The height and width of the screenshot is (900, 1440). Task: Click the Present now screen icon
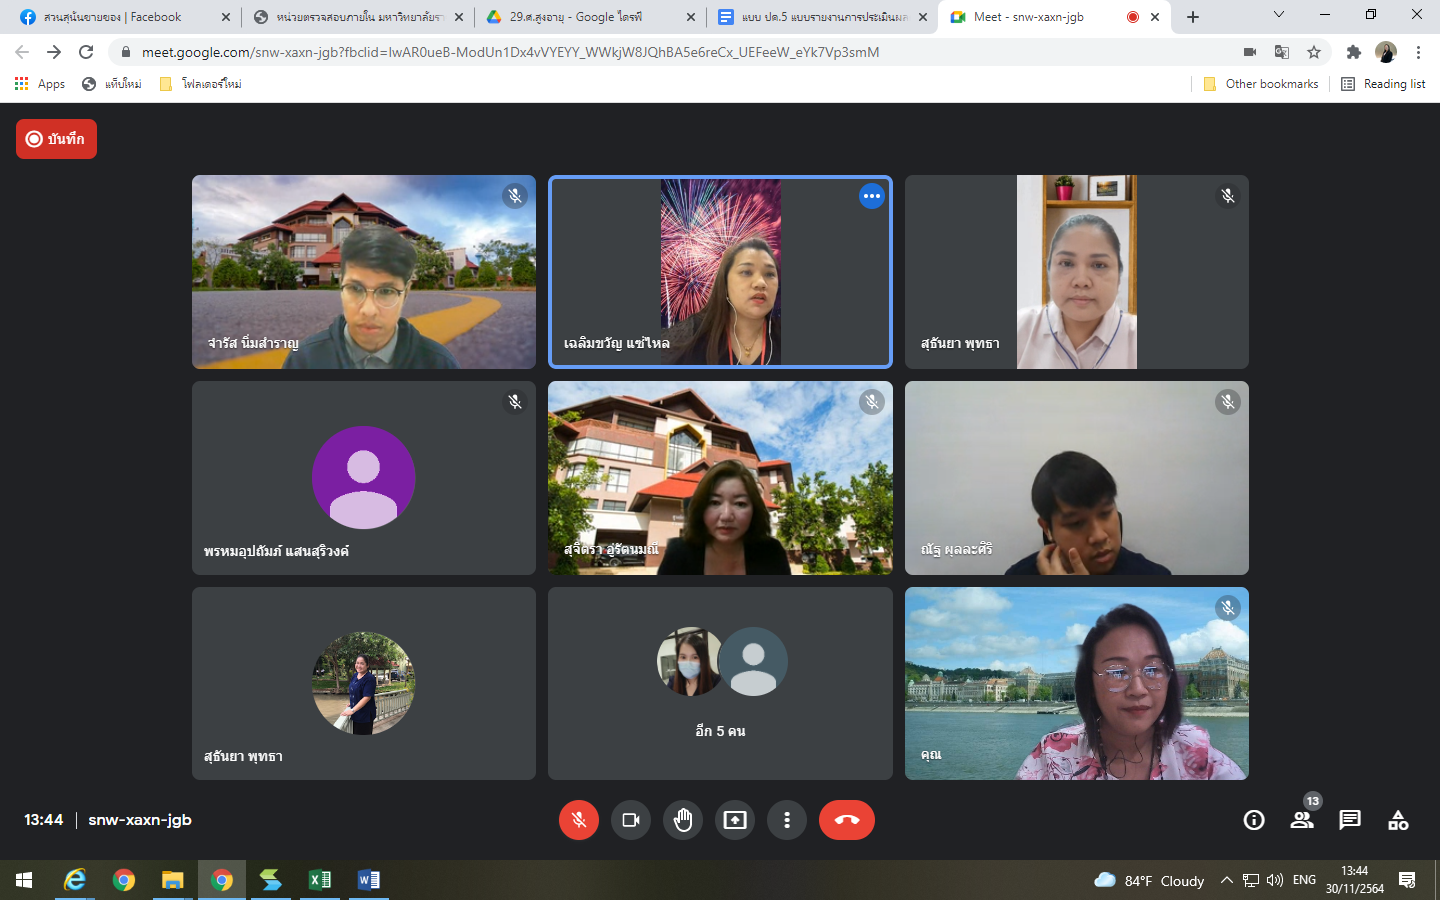point(735,820)
